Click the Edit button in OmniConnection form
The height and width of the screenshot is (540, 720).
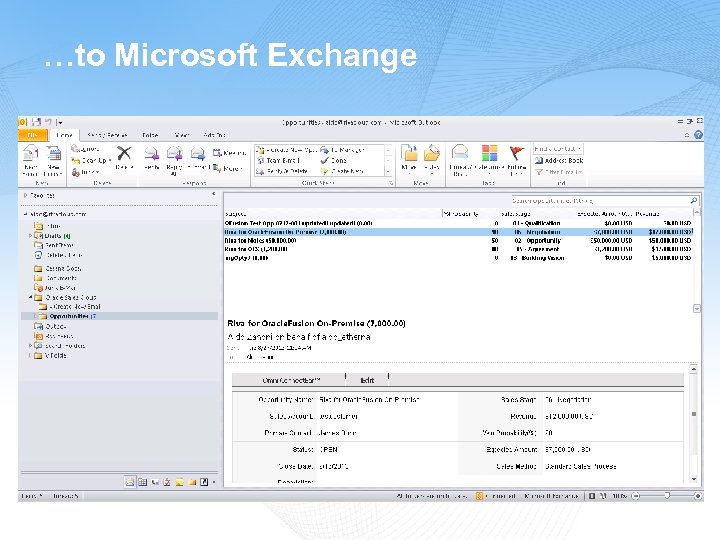367,380
